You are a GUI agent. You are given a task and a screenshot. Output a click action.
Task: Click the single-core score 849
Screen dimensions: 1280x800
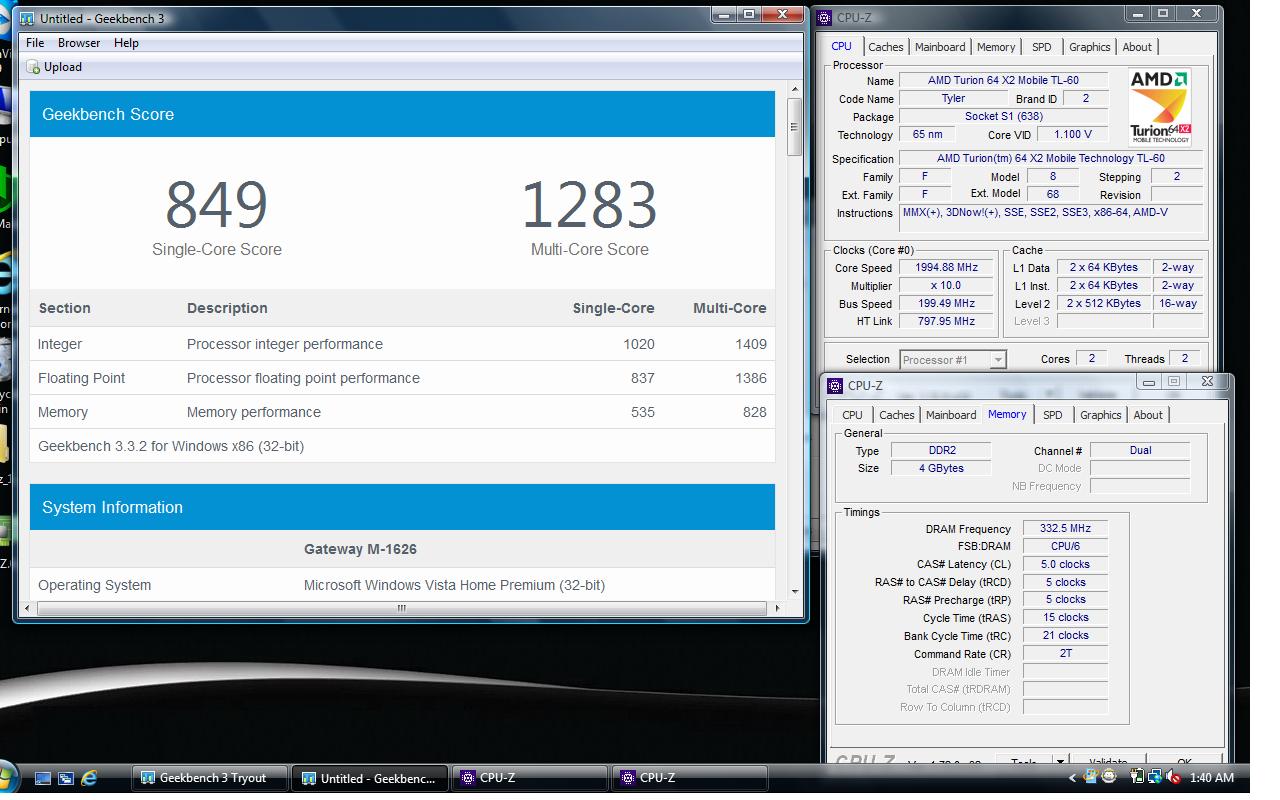(216, 205)
